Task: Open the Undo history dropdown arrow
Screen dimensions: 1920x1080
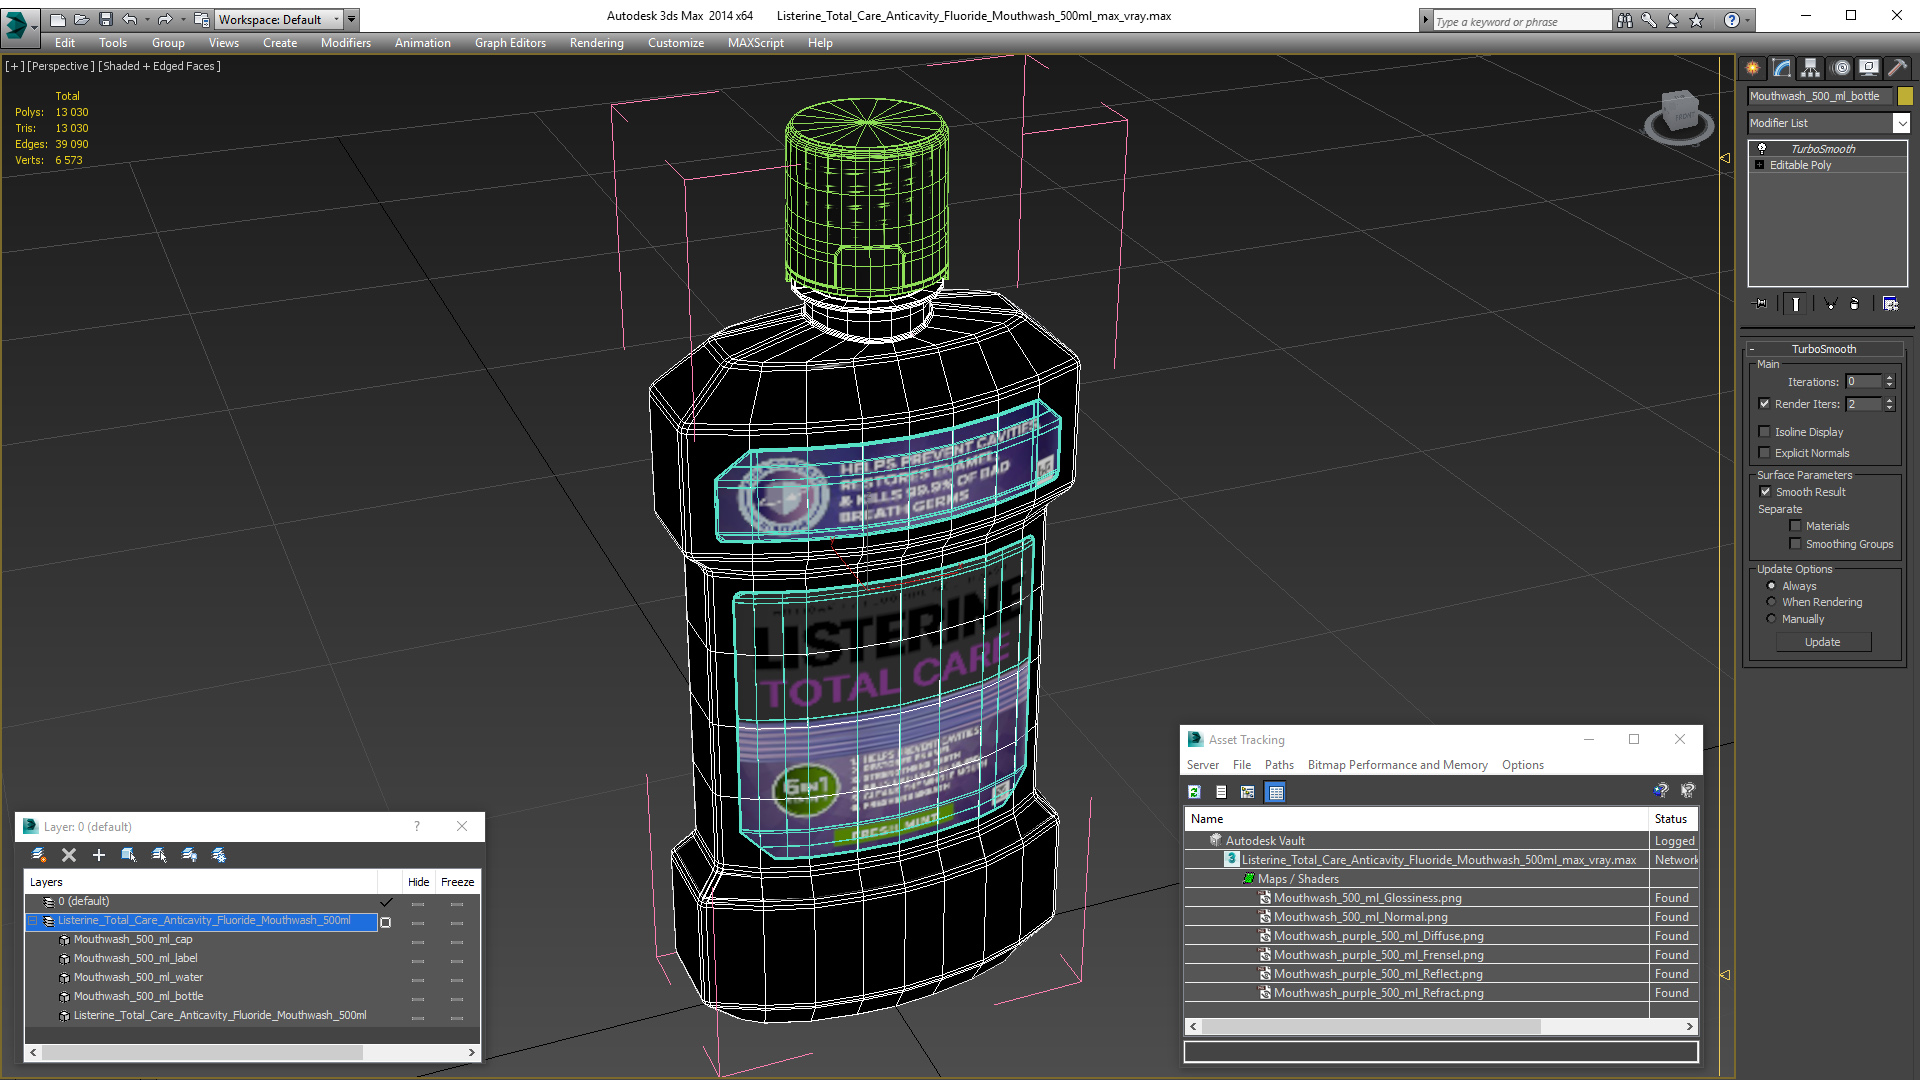Action: click(x=146, y=19)
